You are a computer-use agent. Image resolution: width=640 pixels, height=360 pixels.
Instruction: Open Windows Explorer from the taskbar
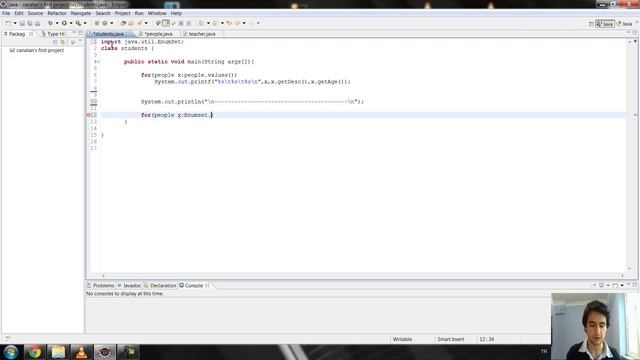[x=58, y=352]
